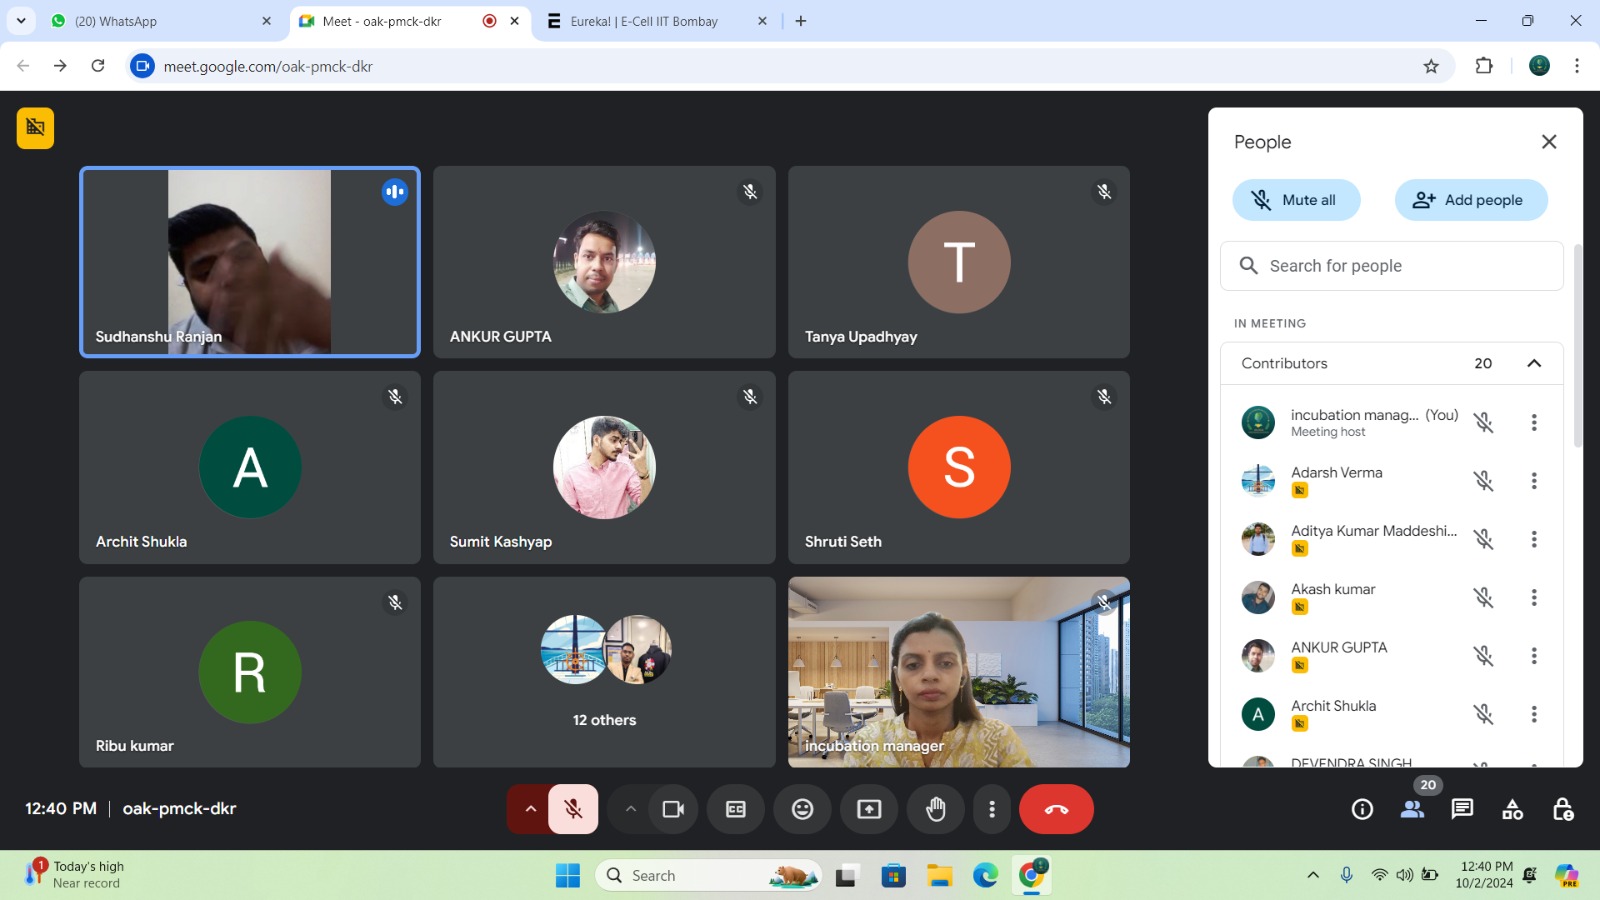This screenshot has width=1600, height=900.
Task: Open the meeting details info icon
Action: [1362, 809]
